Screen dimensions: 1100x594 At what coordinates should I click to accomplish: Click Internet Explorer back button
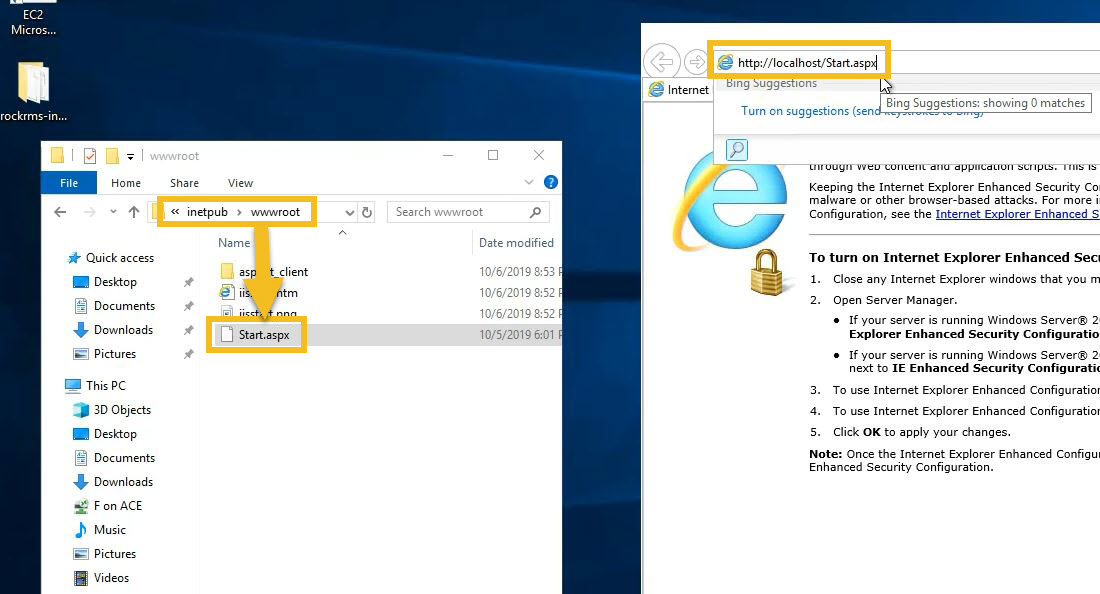tap(662, 62)
